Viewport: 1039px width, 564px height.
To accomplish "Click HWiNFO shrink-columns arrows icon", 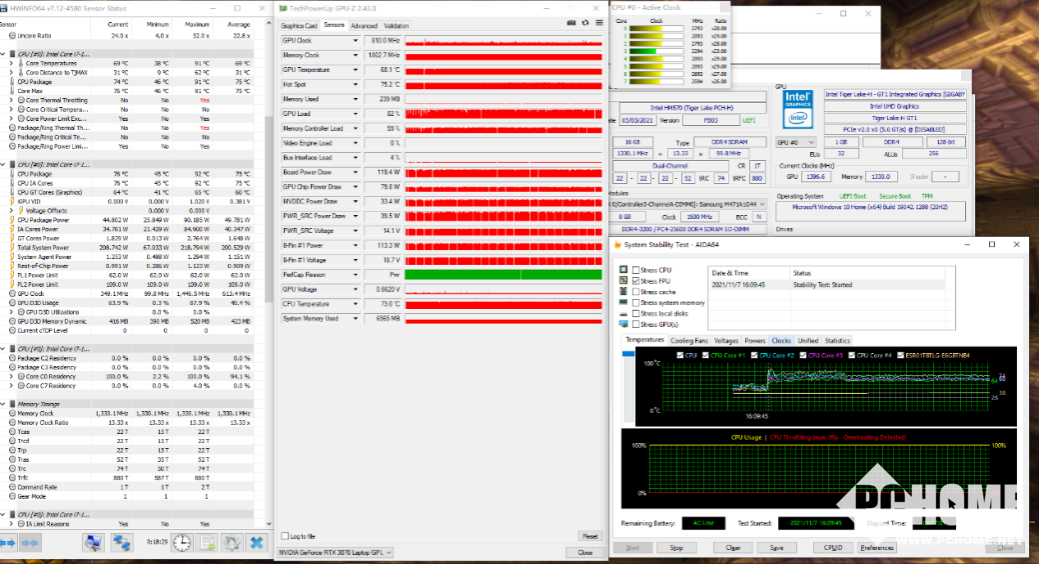I will click(30, 543).
